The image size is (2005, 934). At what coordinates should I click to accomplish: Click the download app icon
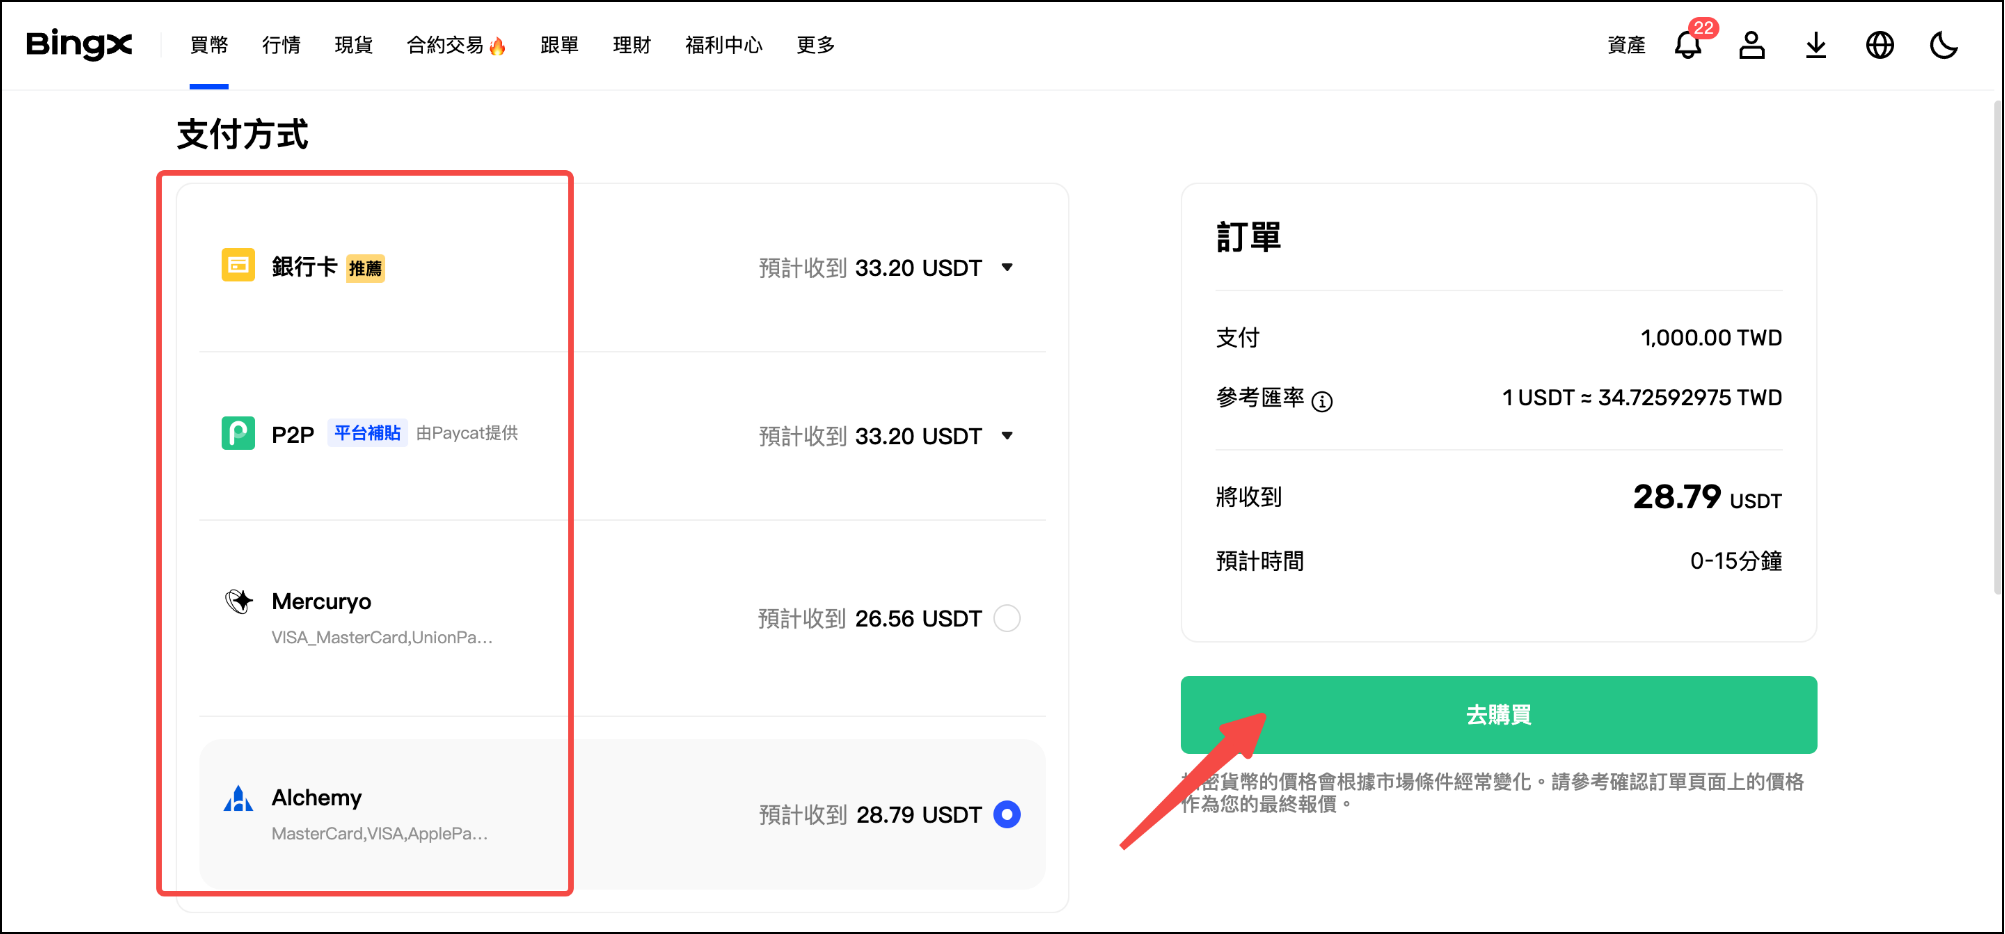click(x=1815, y=45)
